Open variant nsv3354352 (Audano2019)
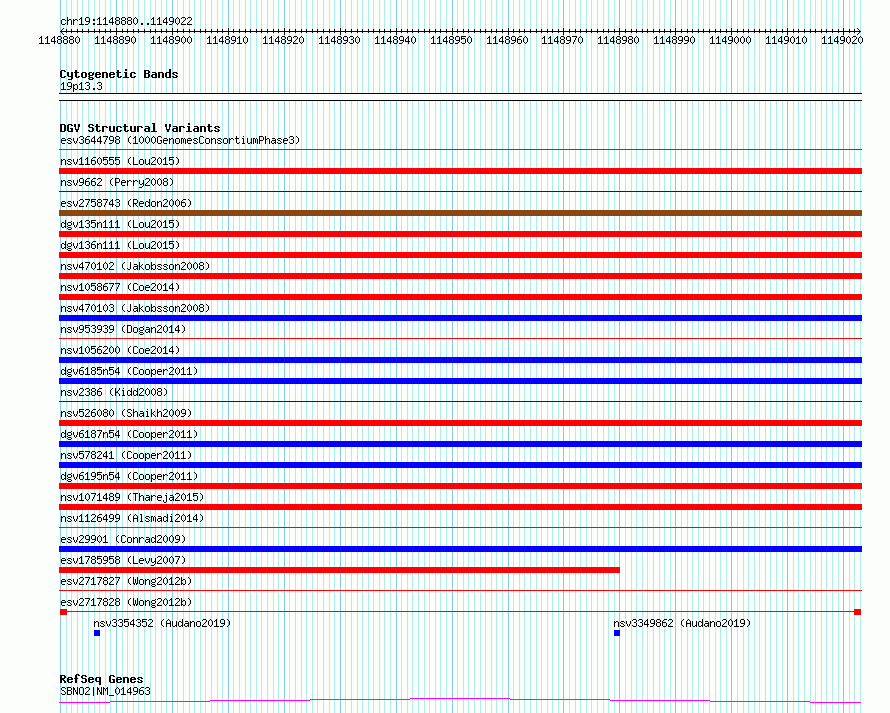 click(x=162, y=623)
